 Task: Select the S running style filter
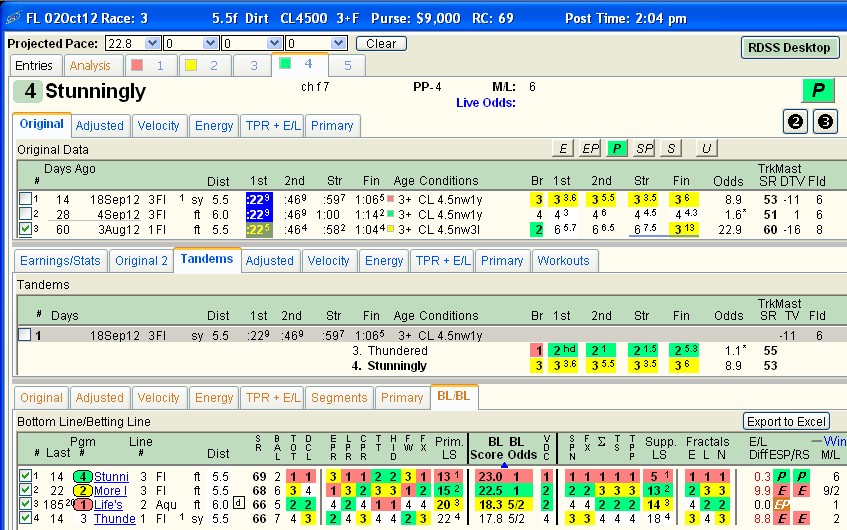pyautogui.click(x=671, y=148)
